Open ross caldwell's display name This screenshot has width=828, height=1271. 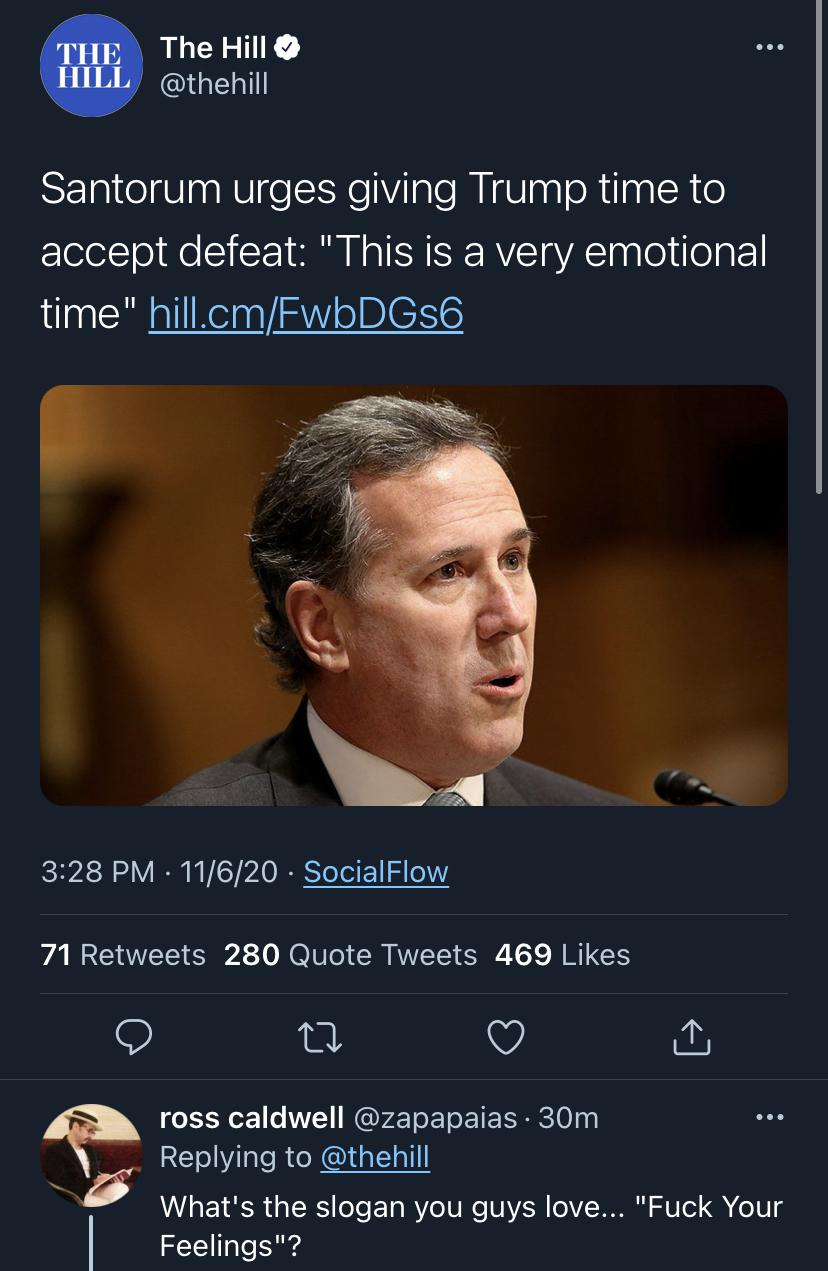tap(252, 1118)
